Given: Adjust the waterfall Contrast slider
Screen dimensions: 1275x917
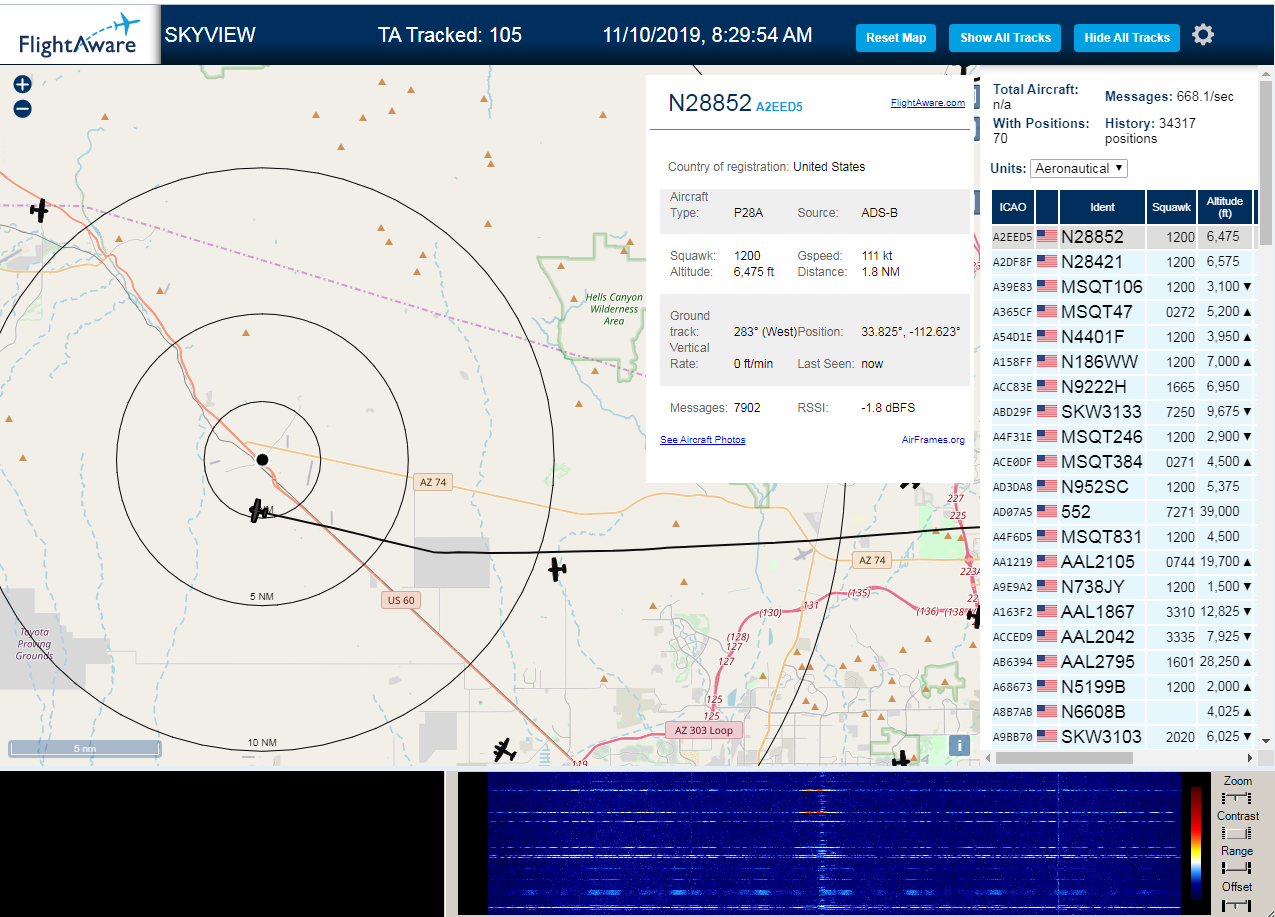Looking at the screenshot, I should coord(1237,833).
